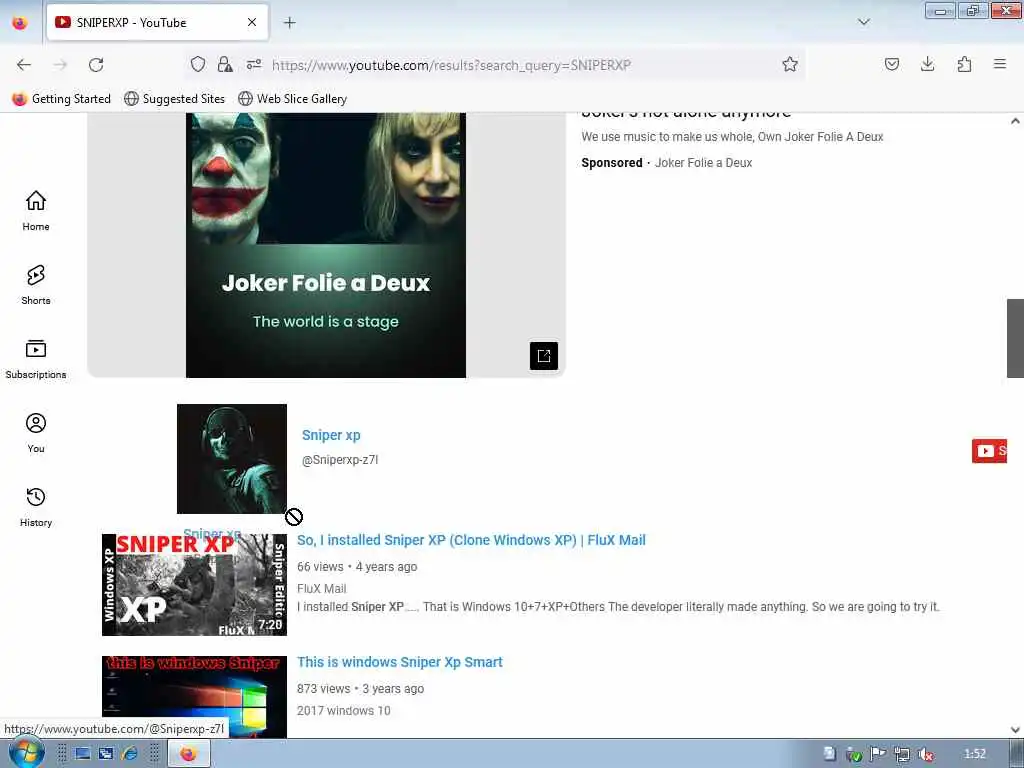Click the taskbar clock showing 1:52
Screen dimensions: 1024x768
tap(975, 754)
